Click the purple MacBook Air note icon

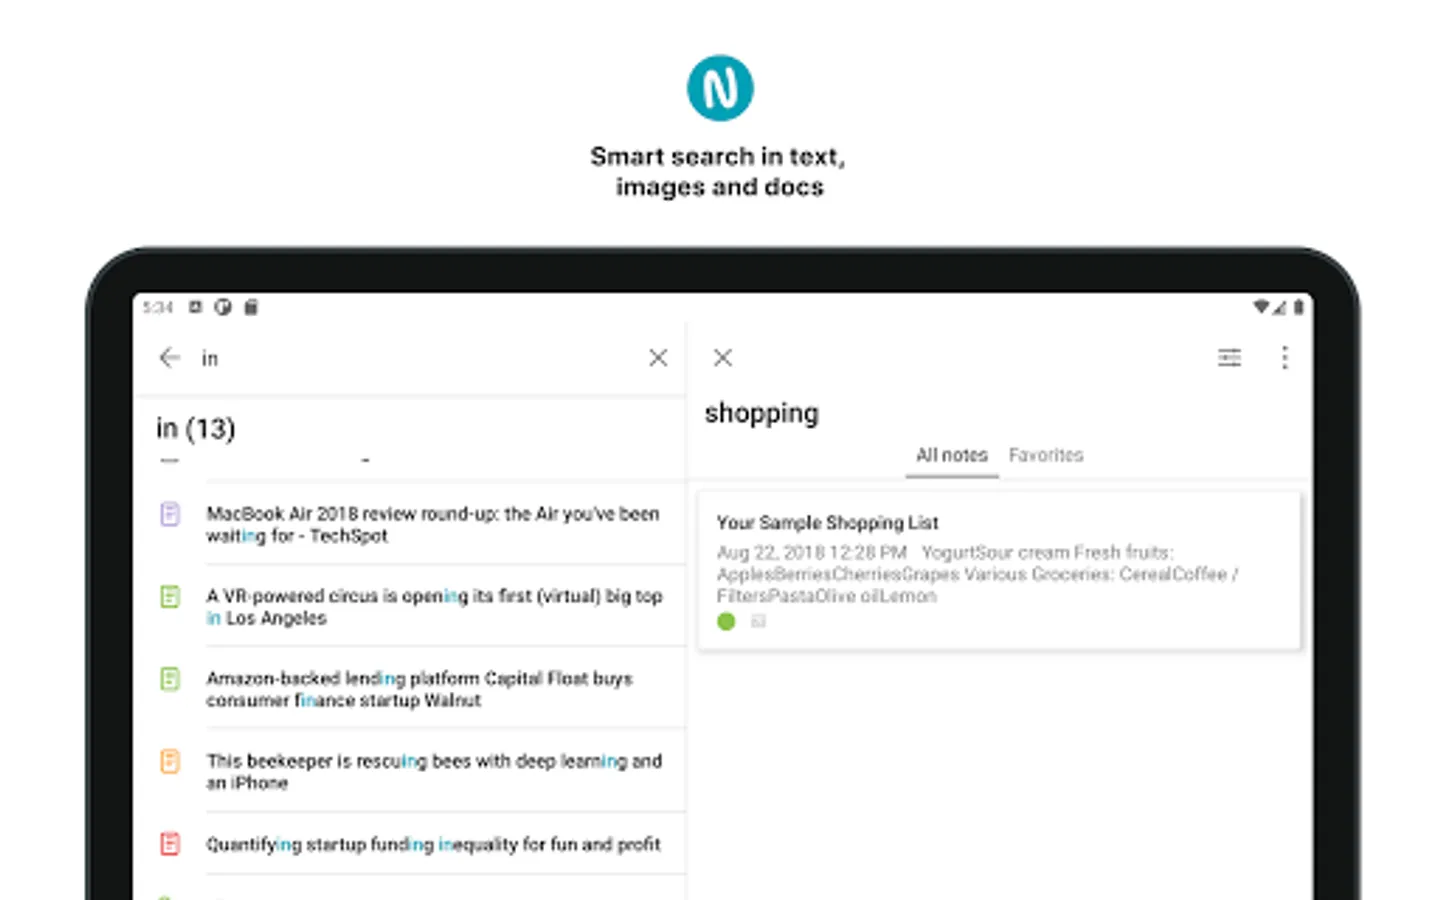click(170, 514)
